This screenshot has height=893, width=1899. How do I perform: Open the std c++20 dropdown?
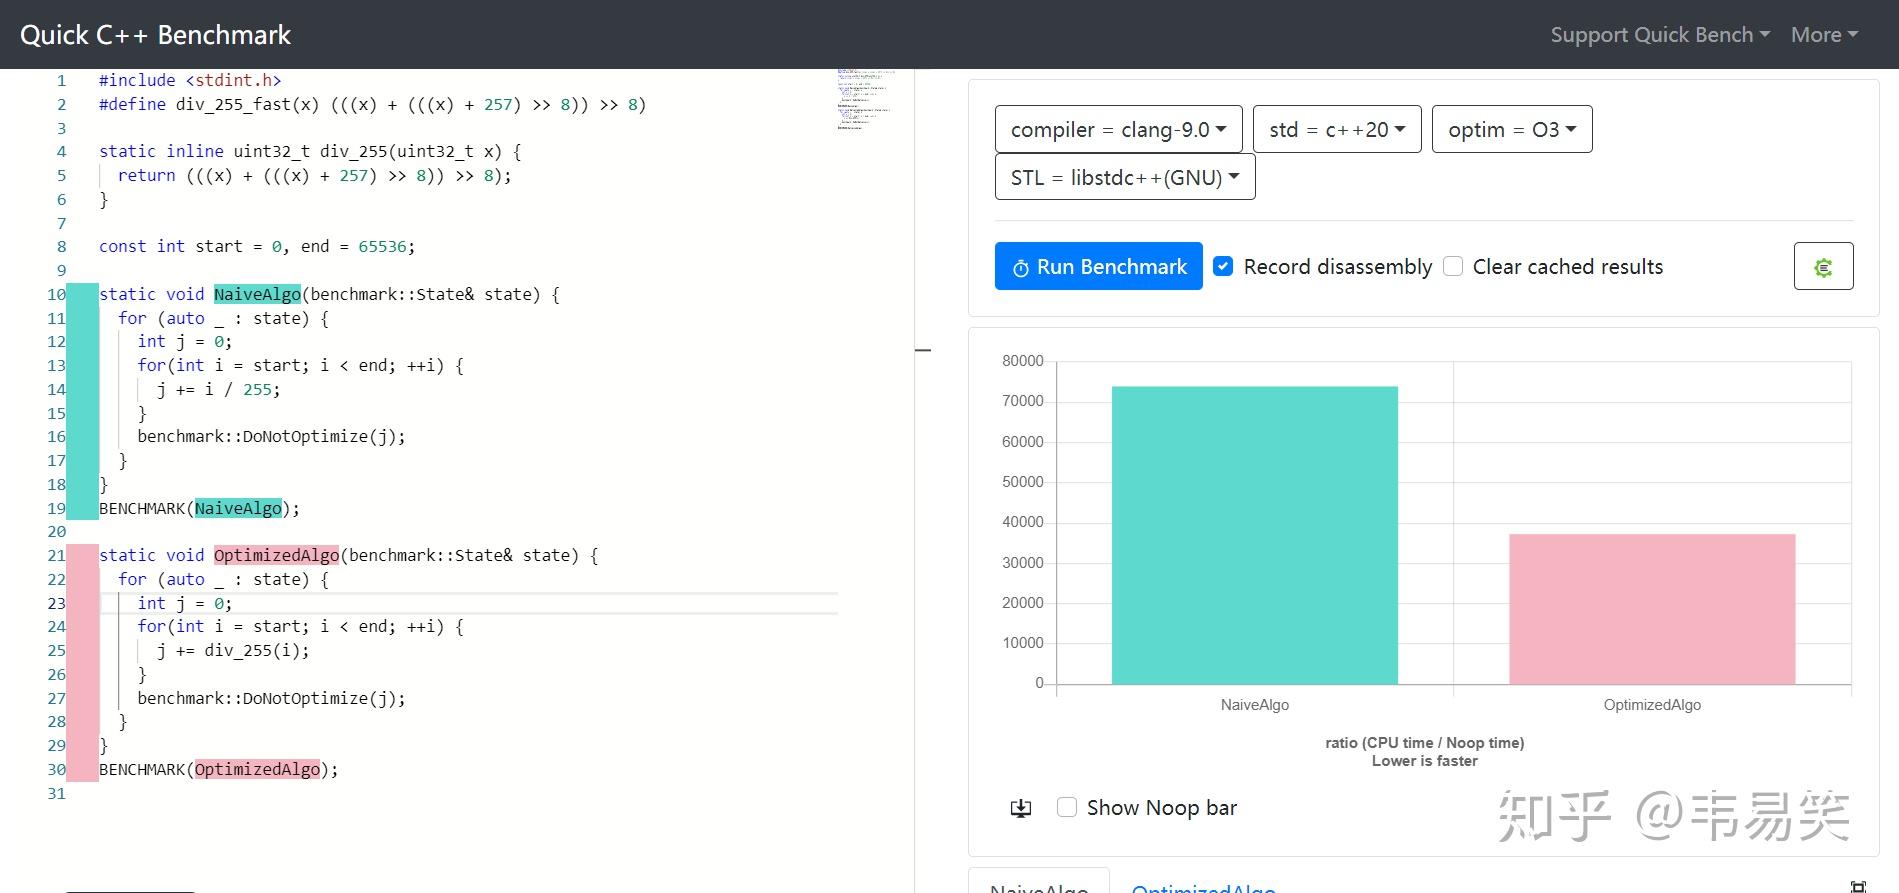[x=1337, y=129]
